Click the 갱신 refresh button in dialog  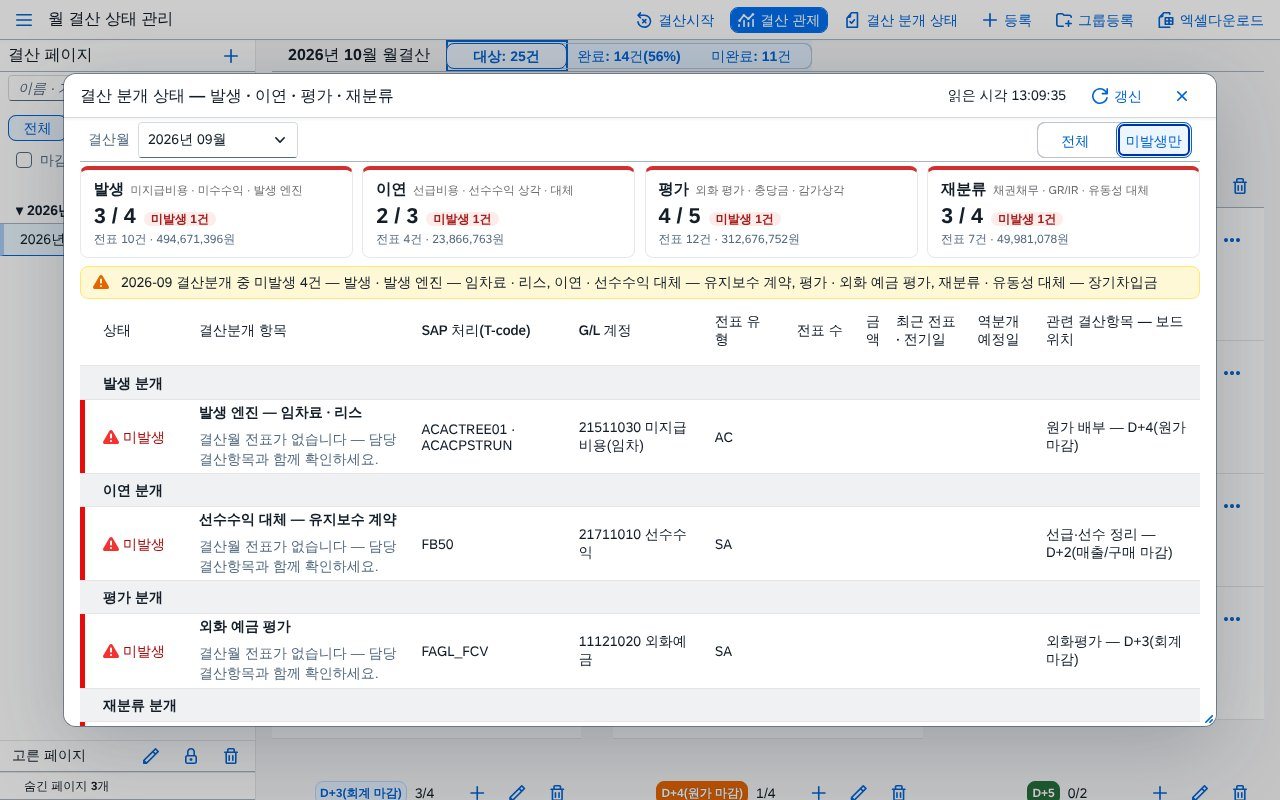[1116, 96]
